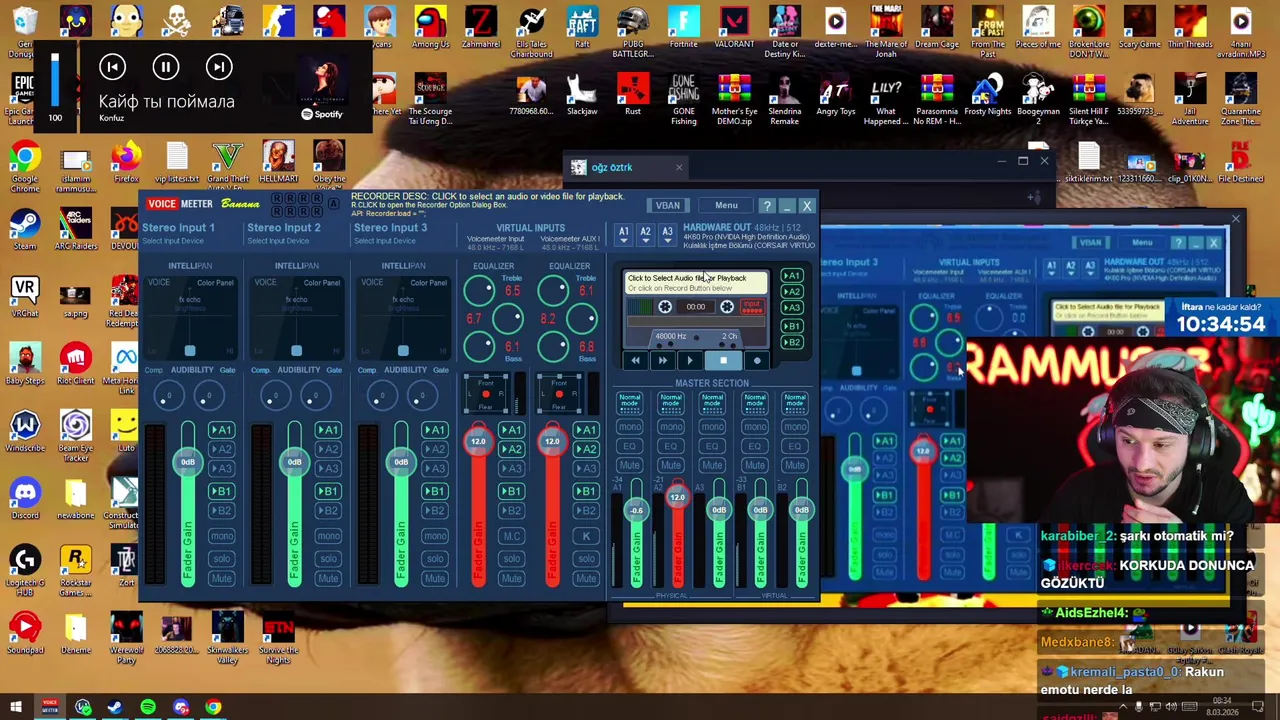Open VRChat desktop shortcut
1280x720 pixels.
25,295
